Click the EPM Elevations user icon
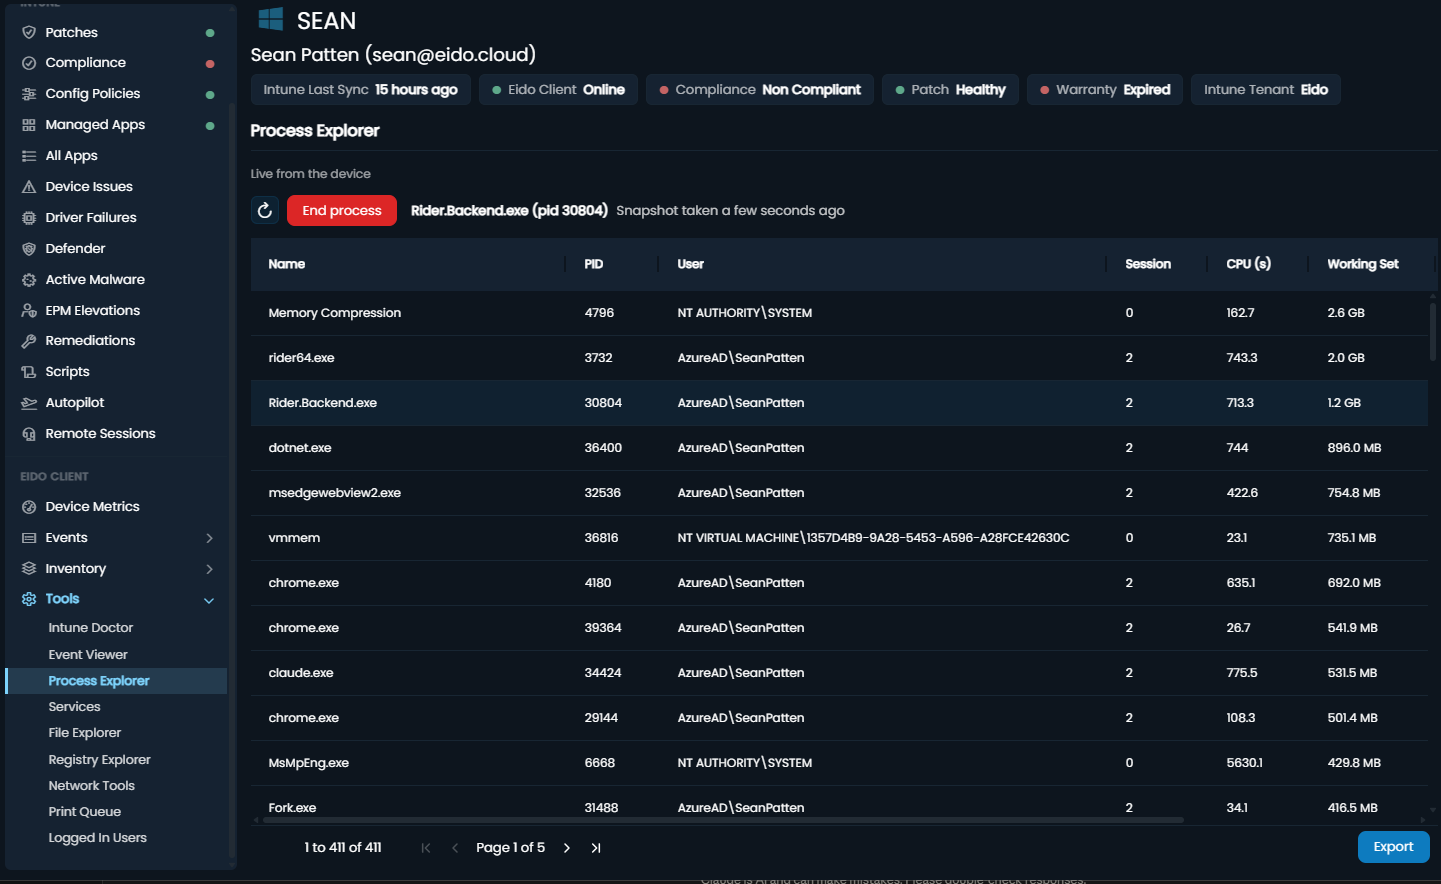 [29, 311]
